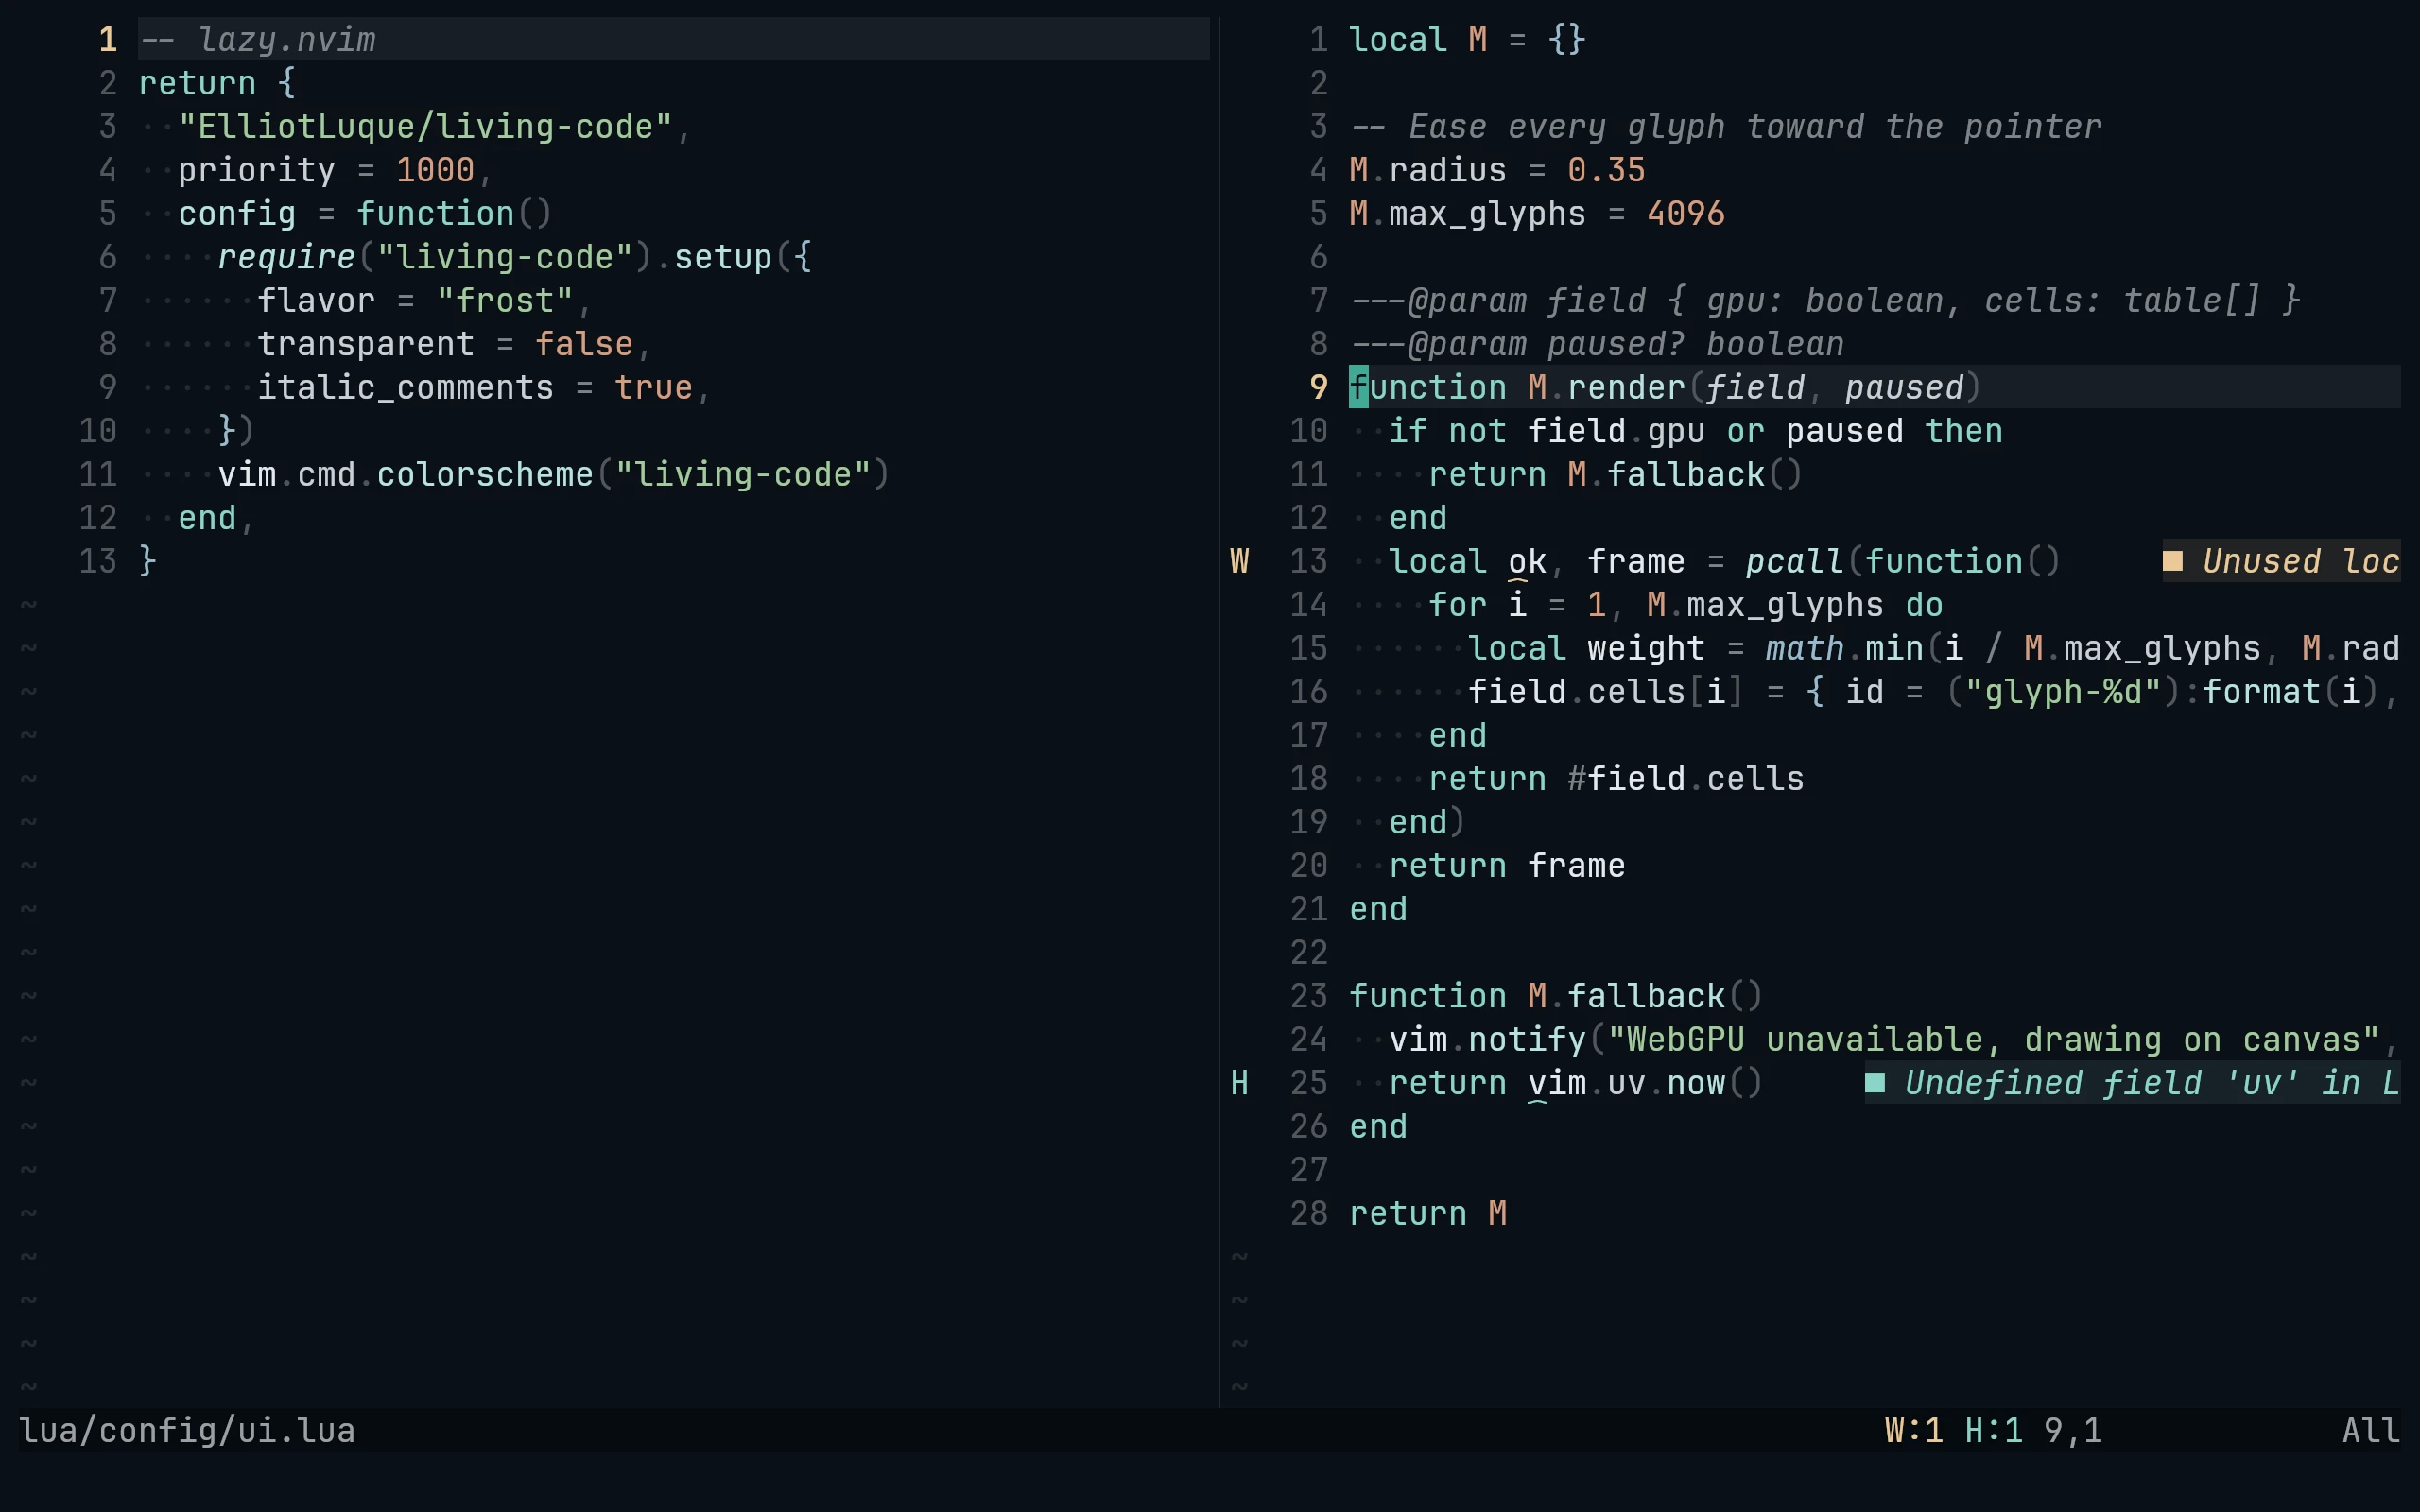Click the 'false' value of transparent

584,344
